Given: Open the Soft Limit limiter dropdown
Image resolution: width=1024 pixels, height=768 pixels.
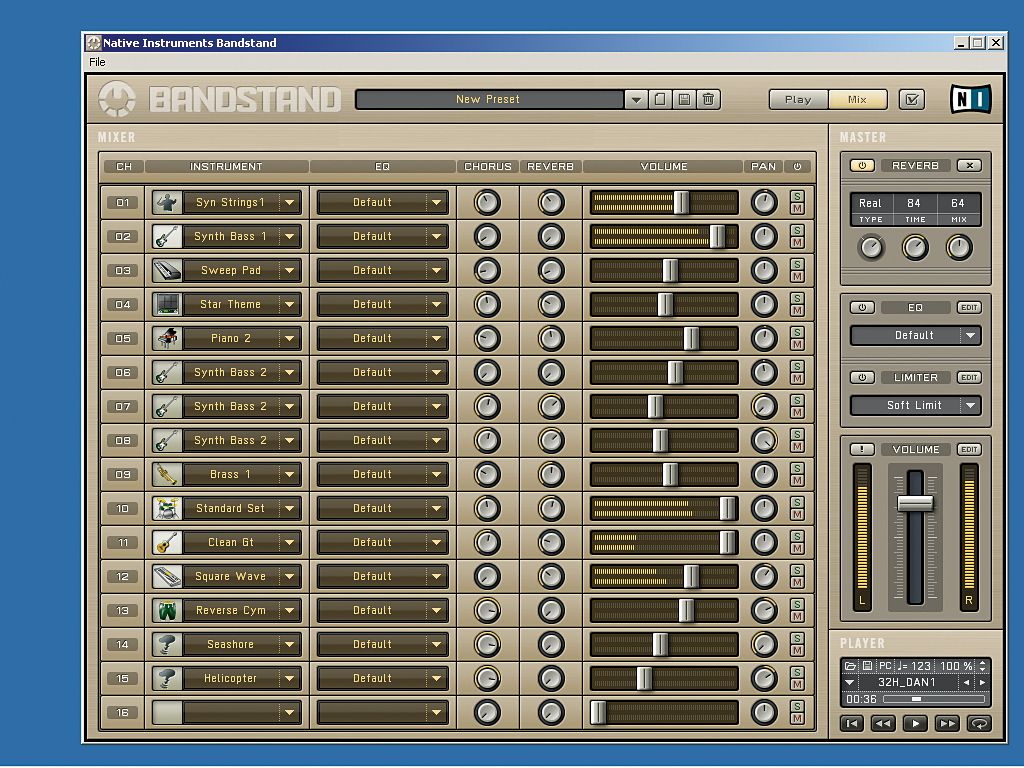Looking at the screenshot, I should [x=970, y=406].
